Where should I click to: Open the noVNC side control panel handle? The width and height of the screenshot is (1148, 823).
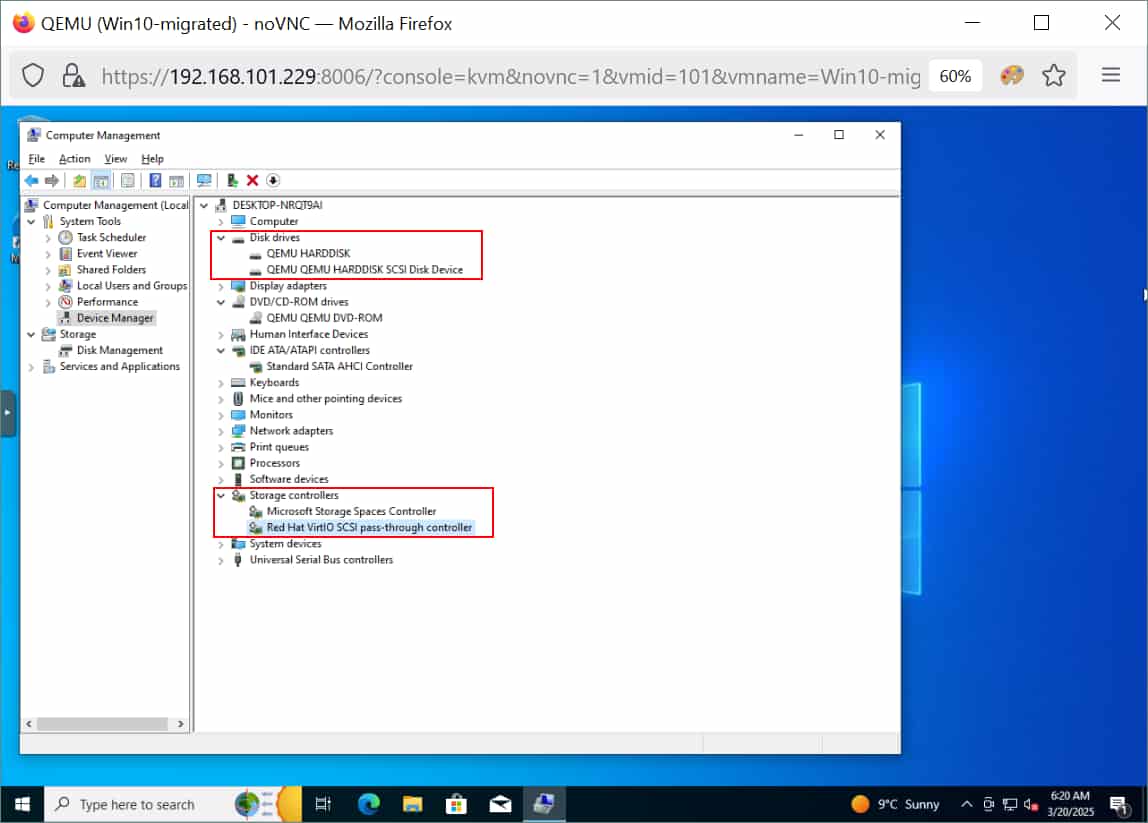pos(7,413)
